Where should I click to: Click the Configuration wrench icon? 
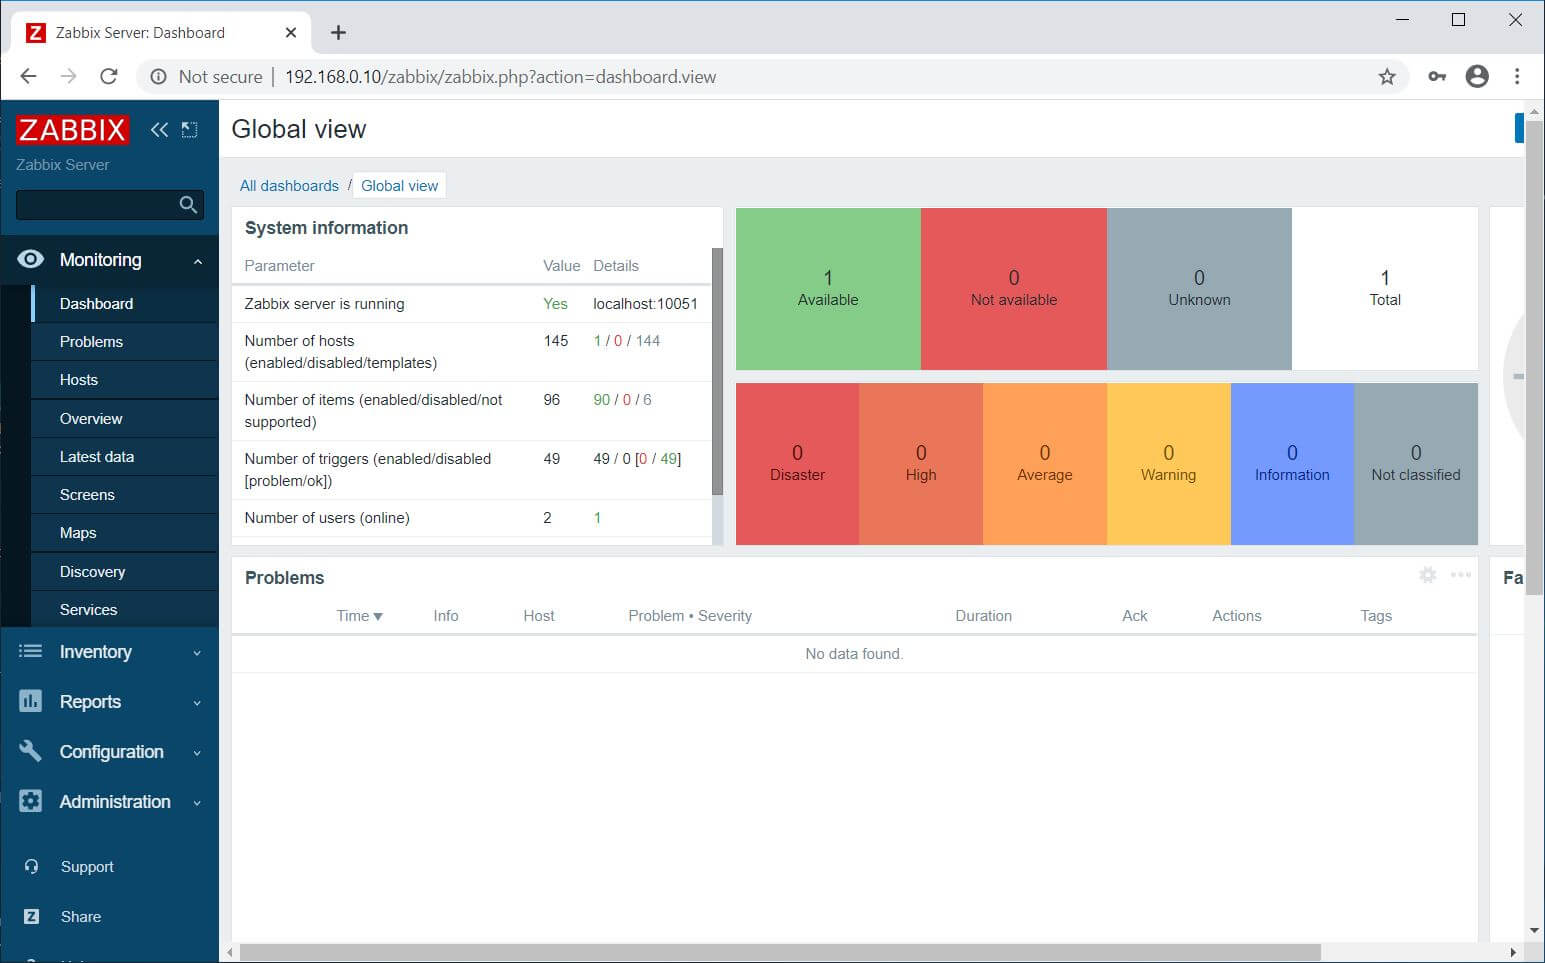pyautogui.click(x=31, y=751)
